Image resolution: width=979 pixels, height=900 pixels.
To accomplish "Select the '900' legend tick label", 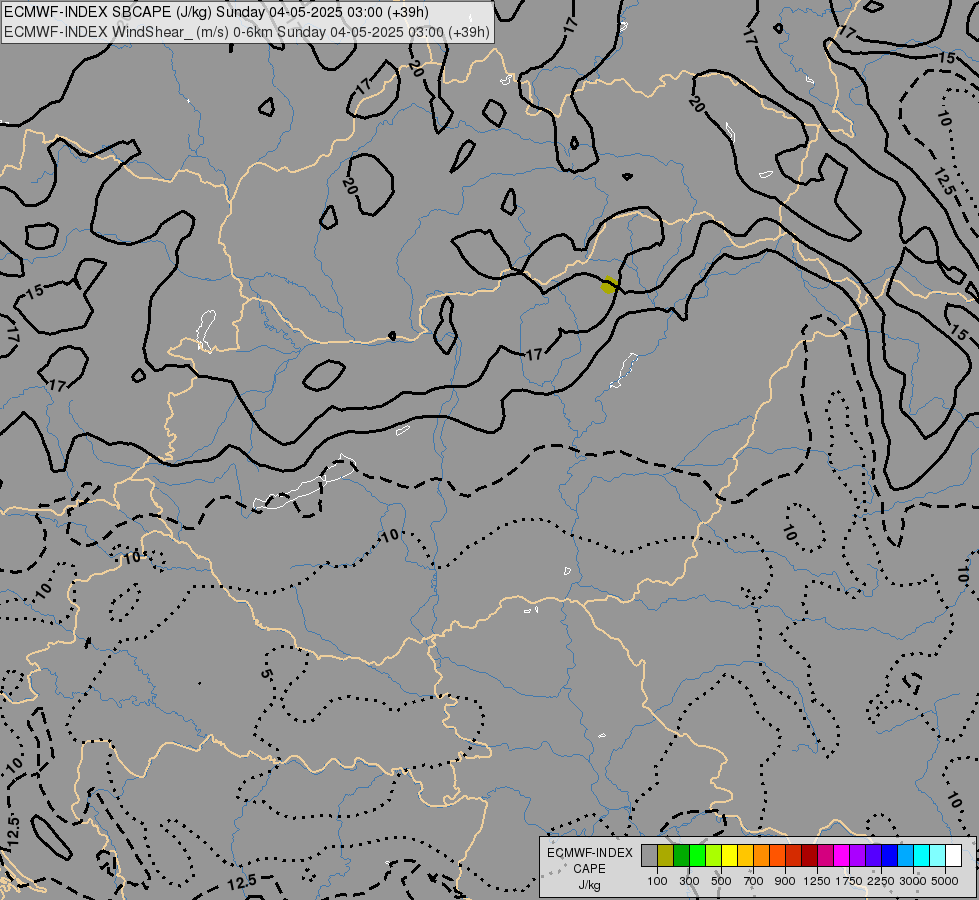I will coord(785,881).
